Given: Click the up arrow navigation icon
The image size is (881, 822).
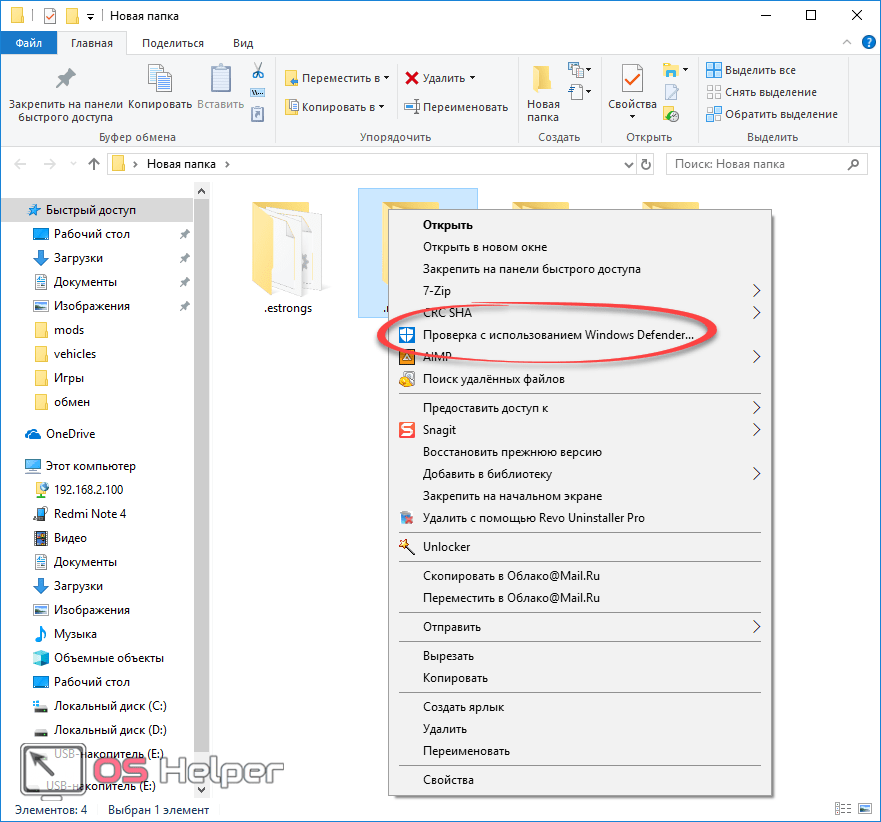Looking at the screenshot, I should (94, 164).
